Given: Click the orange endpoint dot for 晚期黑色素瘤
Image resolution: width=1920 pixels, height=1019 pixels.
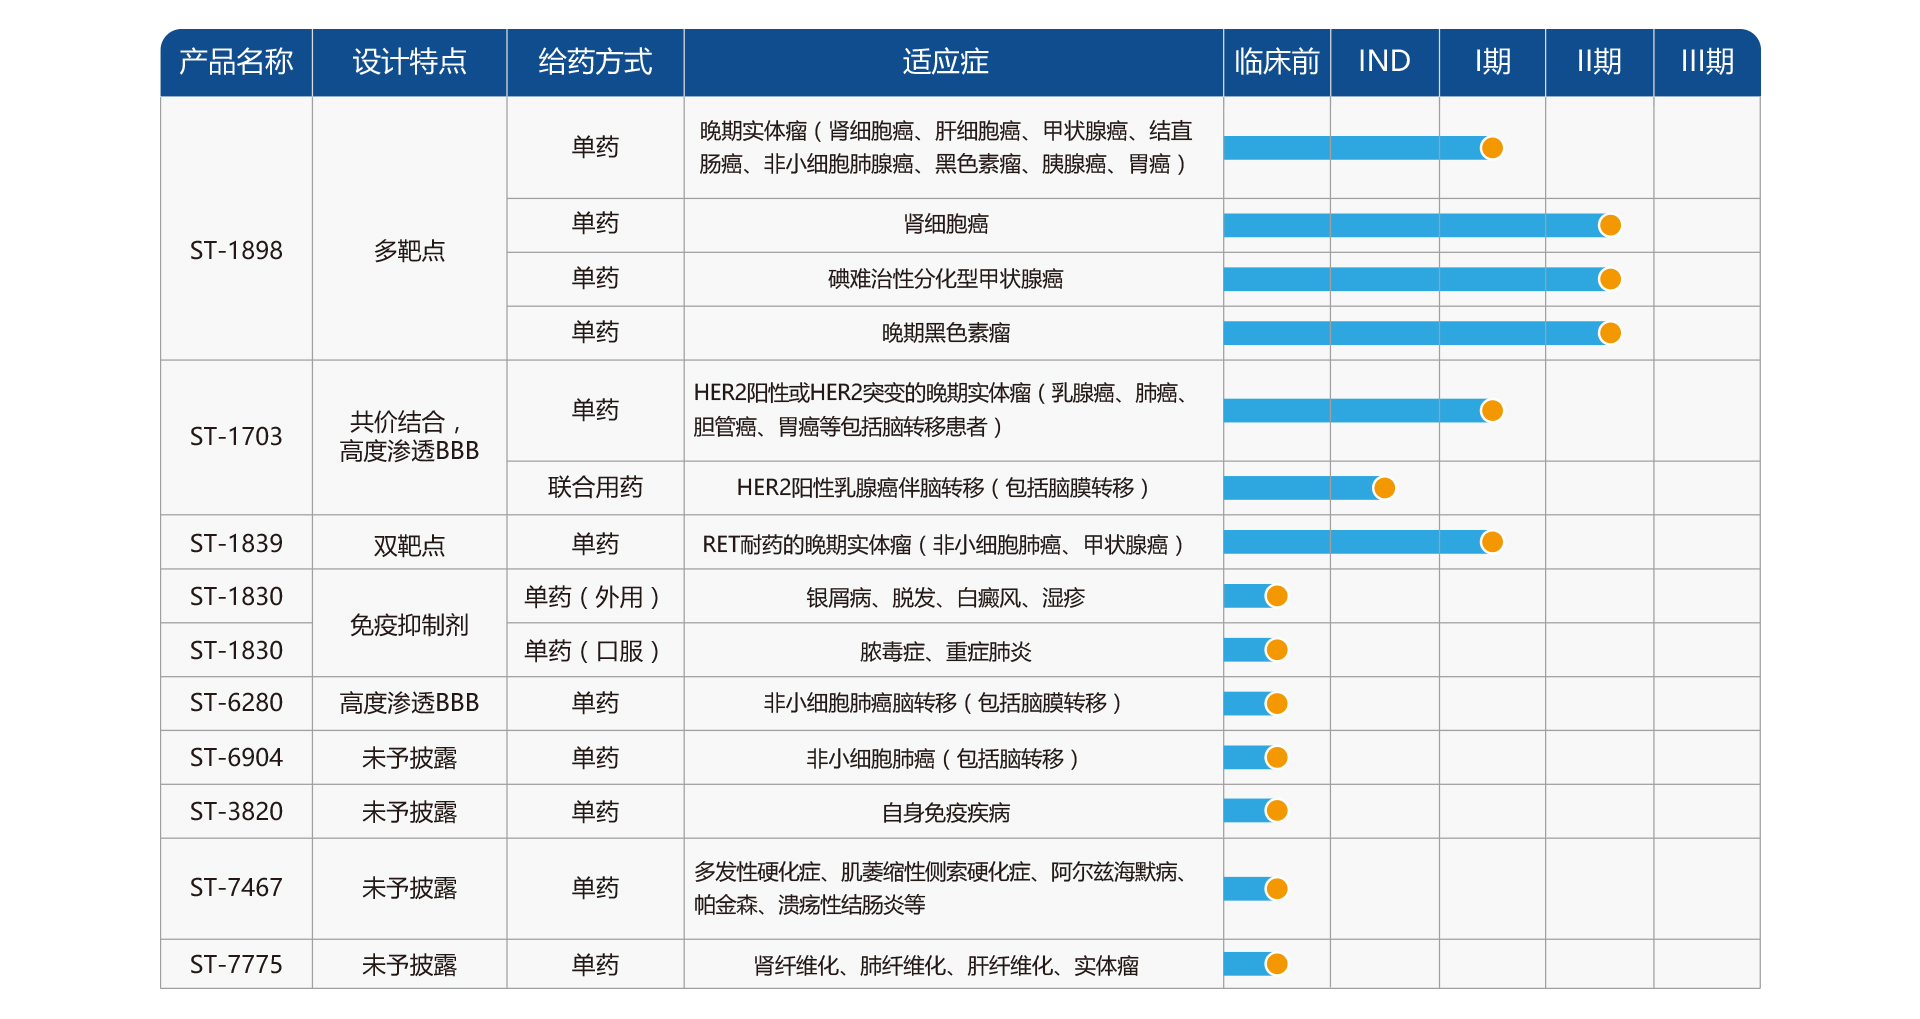Looking at the screenshot, I should 1609,333.
